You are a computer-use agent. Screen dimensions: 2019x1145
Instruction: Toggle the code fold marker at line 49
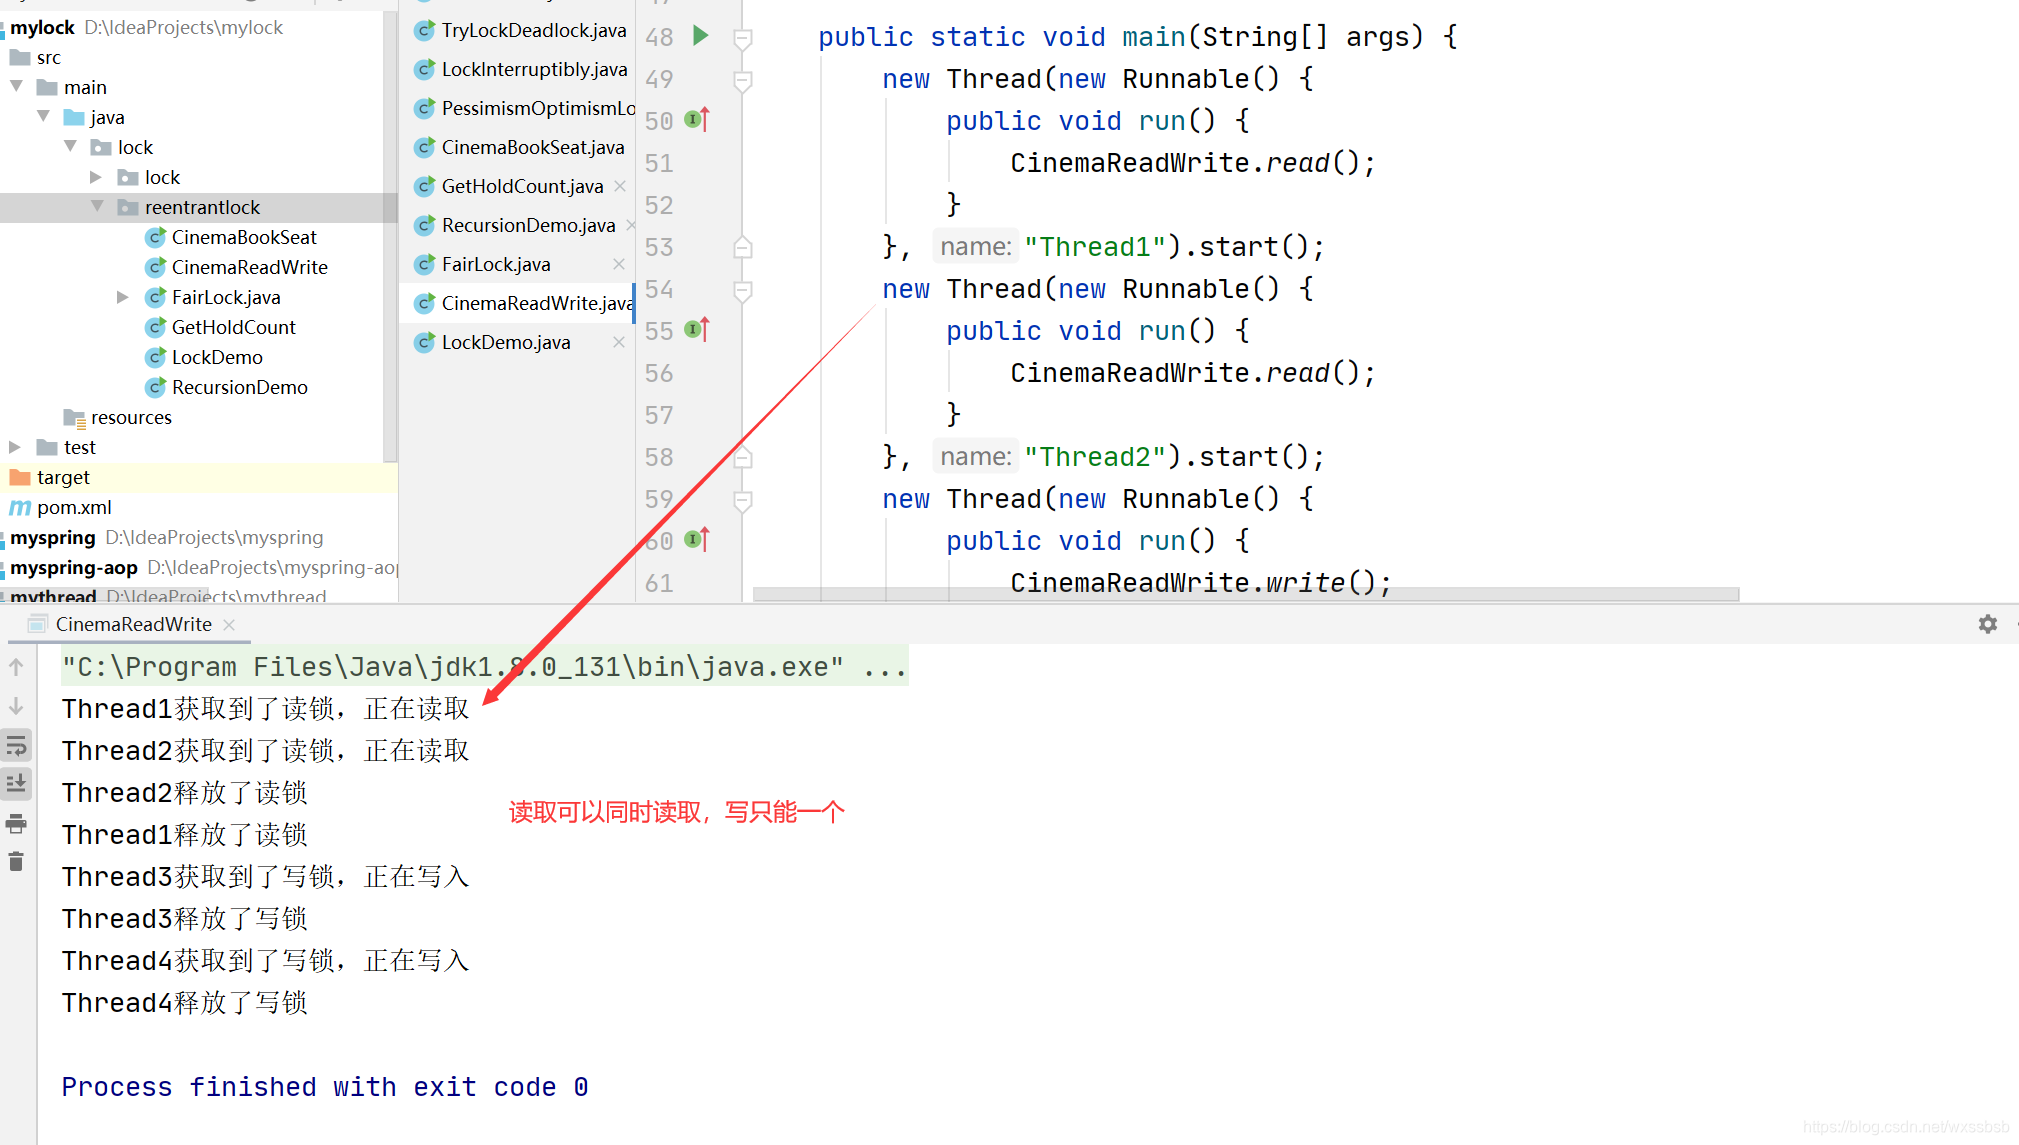coord(743,79)
